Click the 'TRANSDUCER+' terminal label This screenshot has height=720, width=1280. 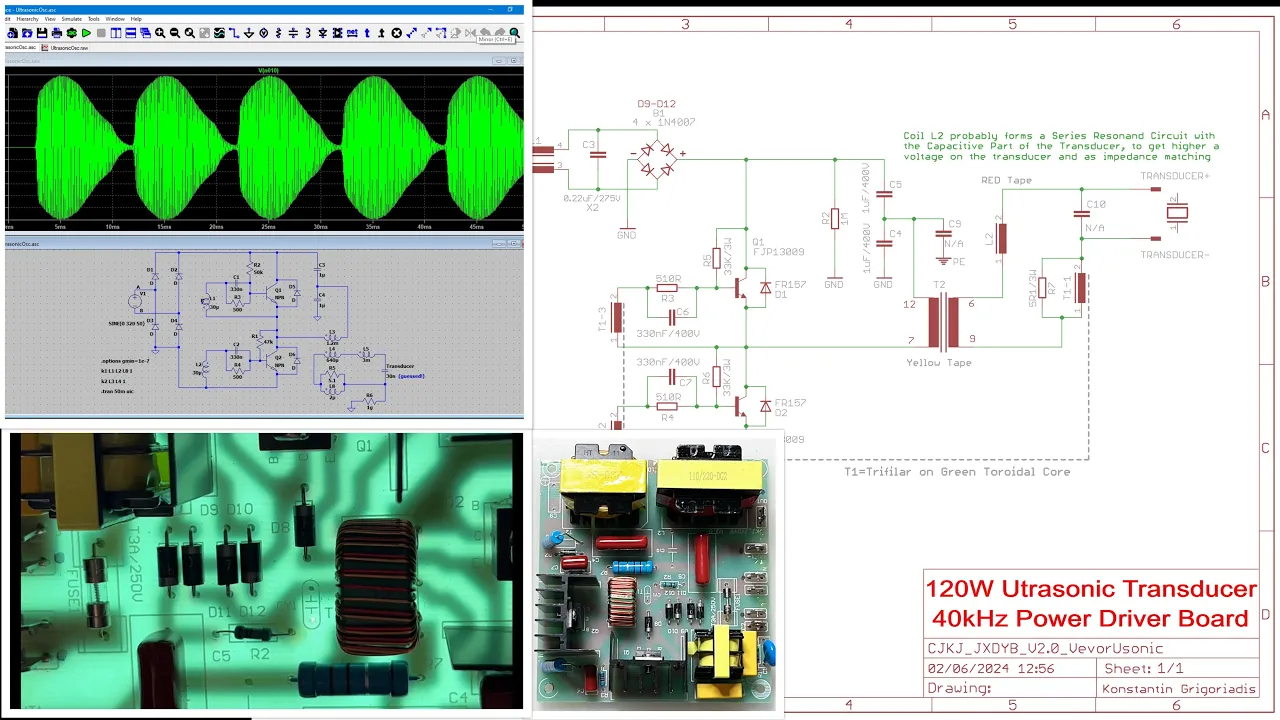click(x=1175, y=176)
